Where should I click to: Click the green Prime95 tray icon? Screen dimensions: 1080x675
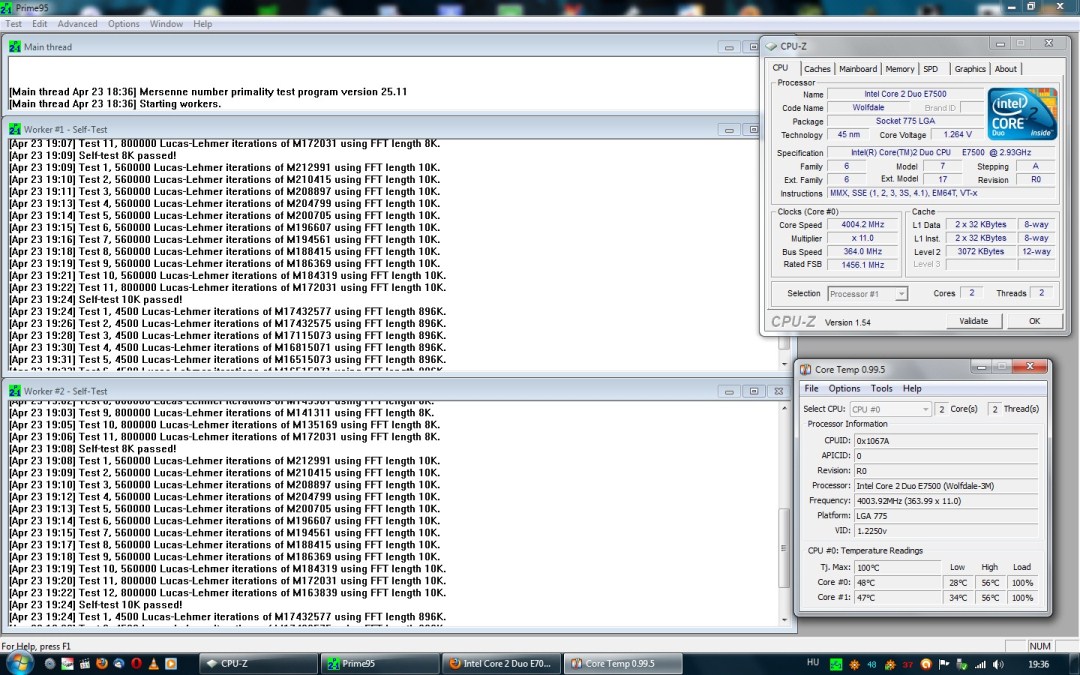[835, 664]
